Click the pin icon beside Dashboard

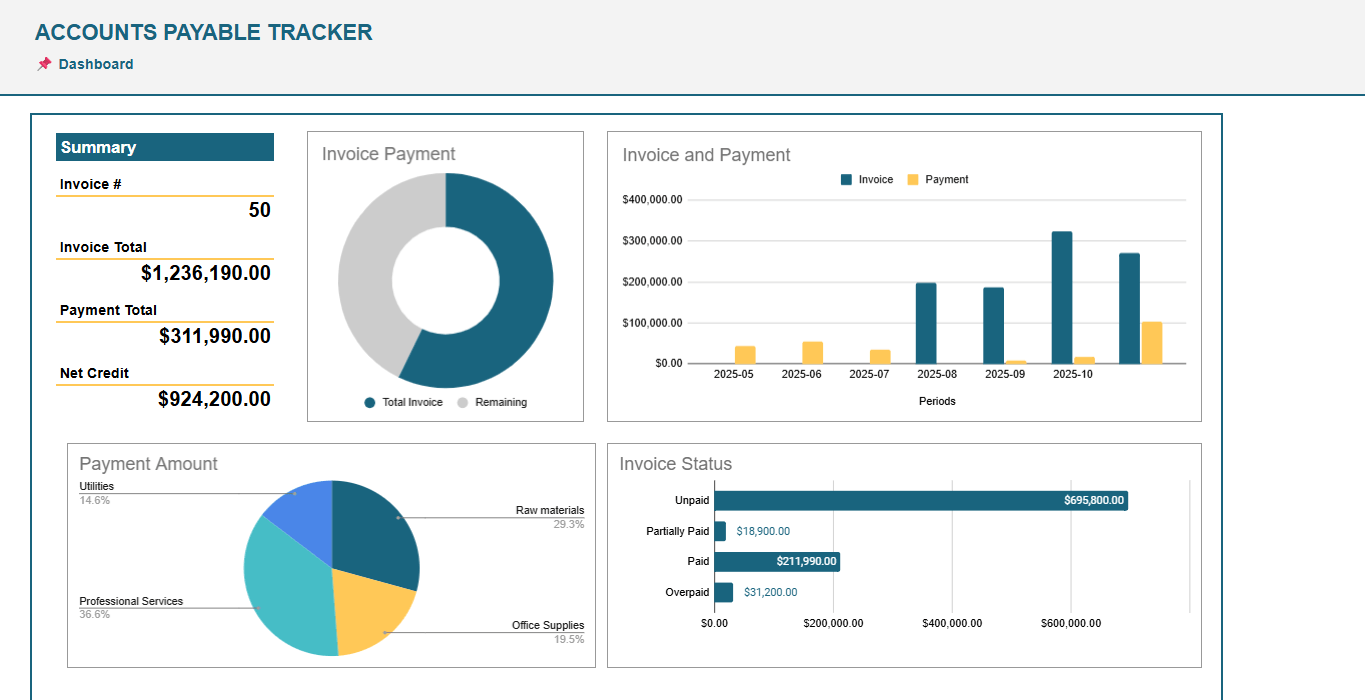43,63
